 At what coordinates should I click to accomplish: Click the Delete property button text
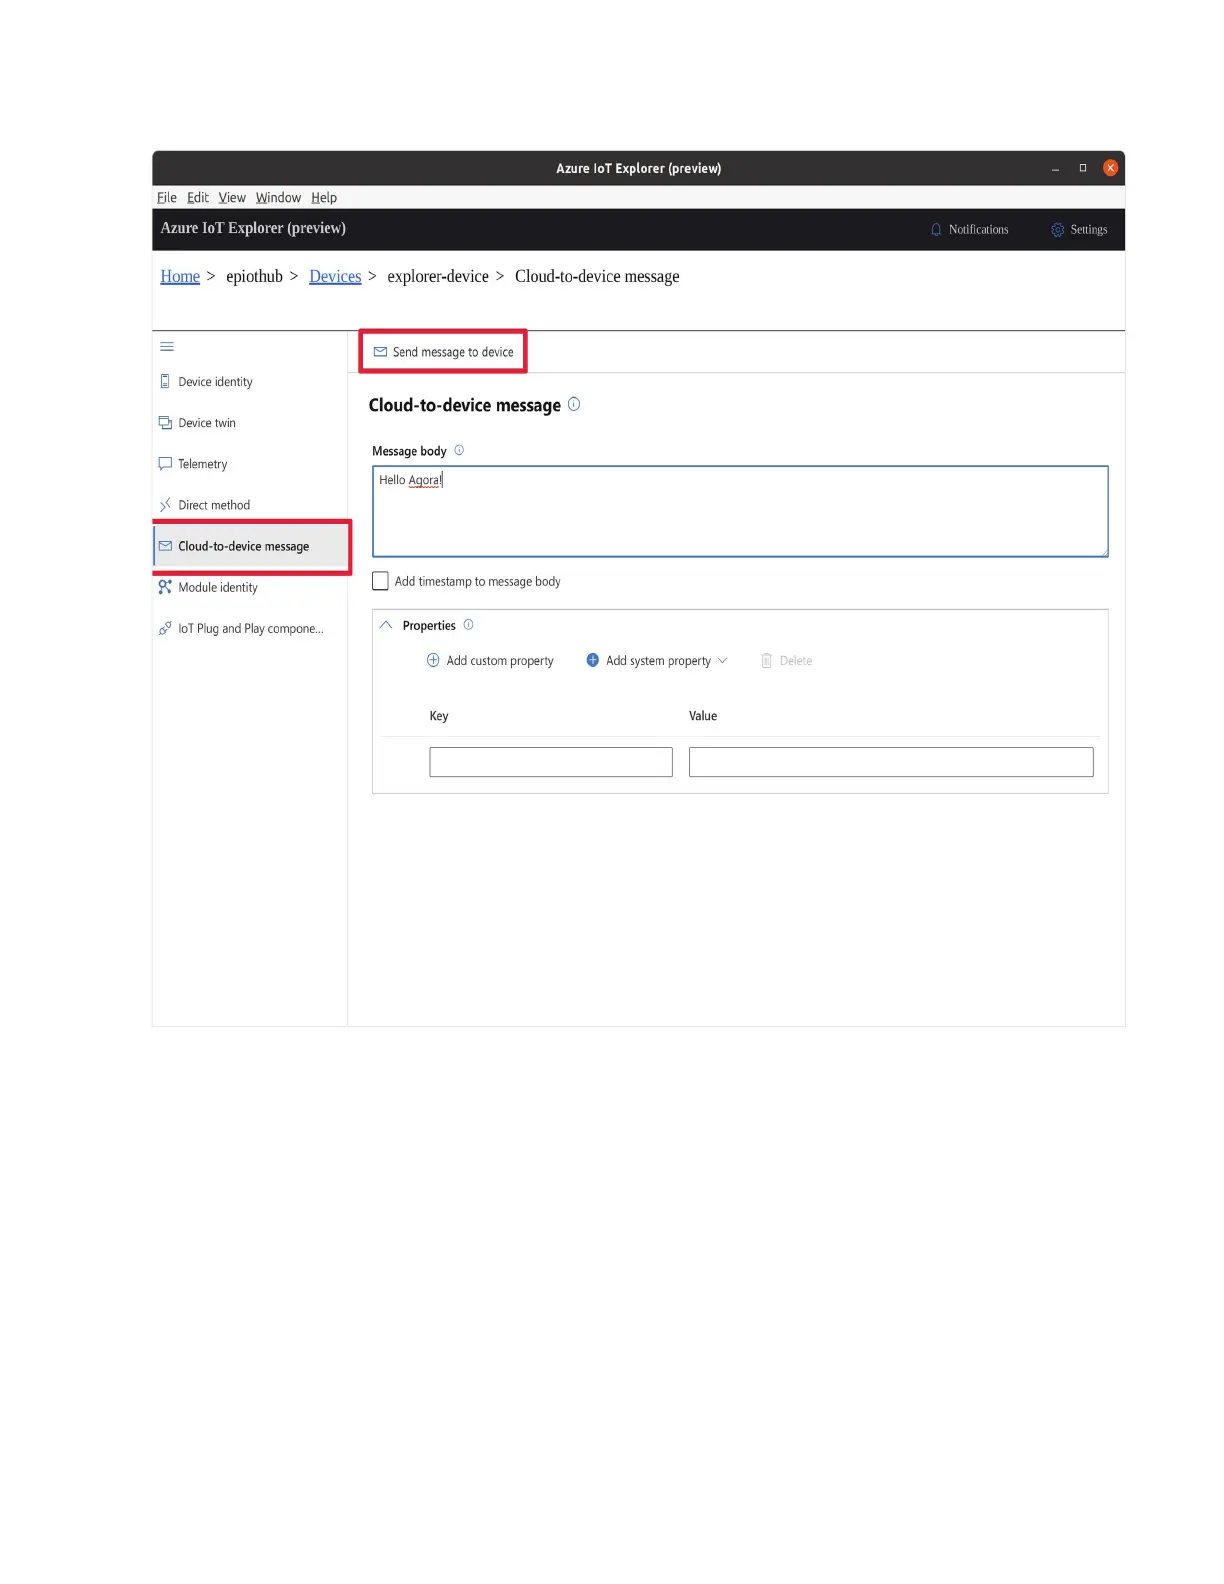click(x=796, y=660)
